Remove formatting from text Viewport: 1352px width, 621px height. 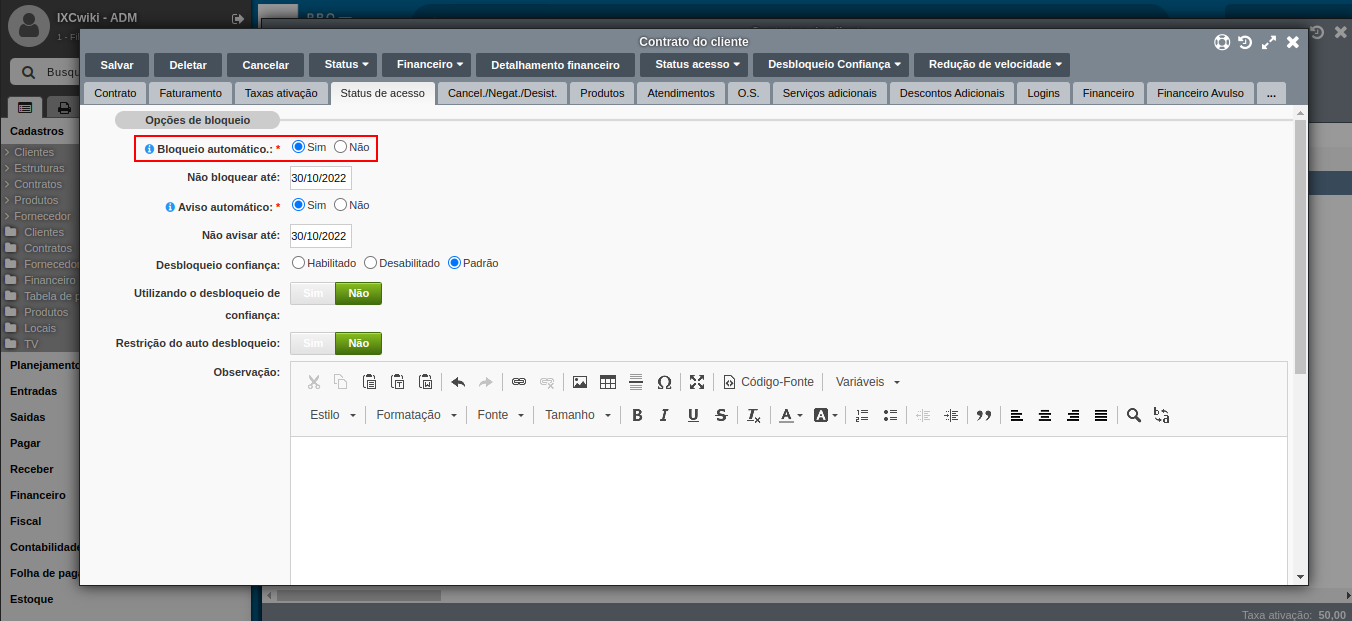[x=754, y=415]
